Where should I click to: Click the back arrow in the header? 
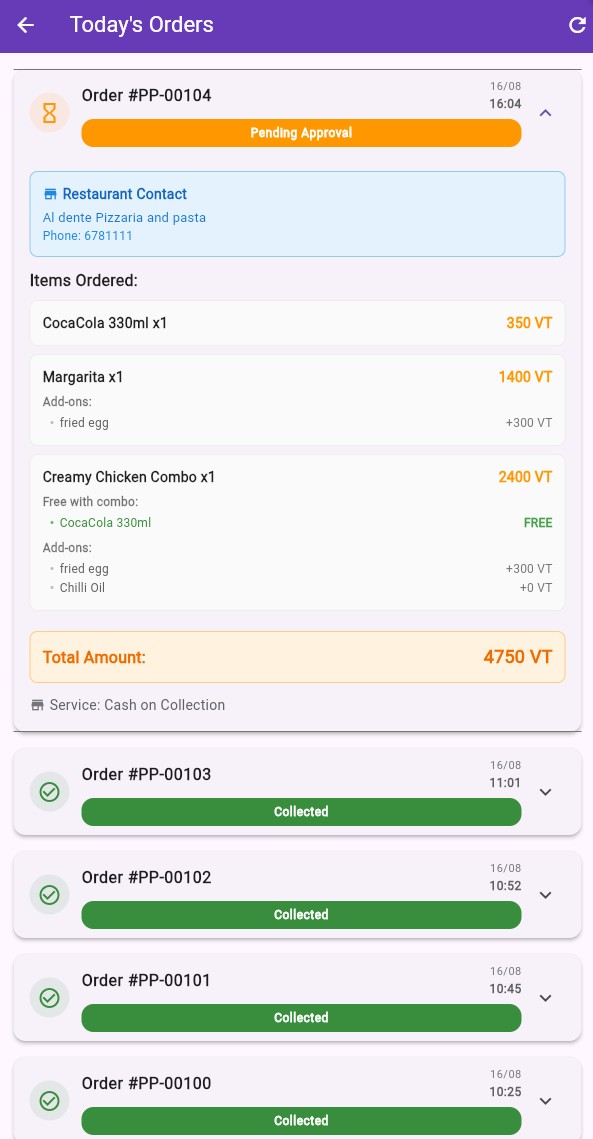click(25, 25)
